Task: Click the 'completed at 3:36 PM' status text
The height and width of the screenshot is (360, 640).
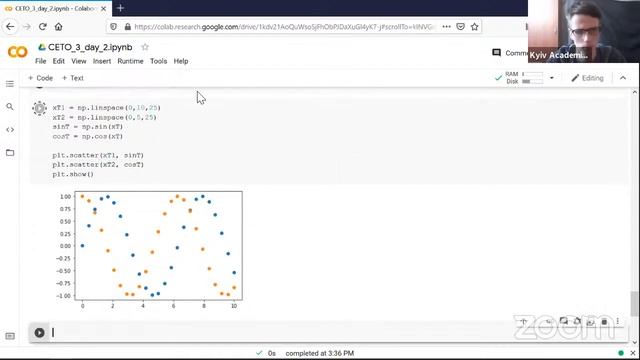Action: click(x=320, y=353)
